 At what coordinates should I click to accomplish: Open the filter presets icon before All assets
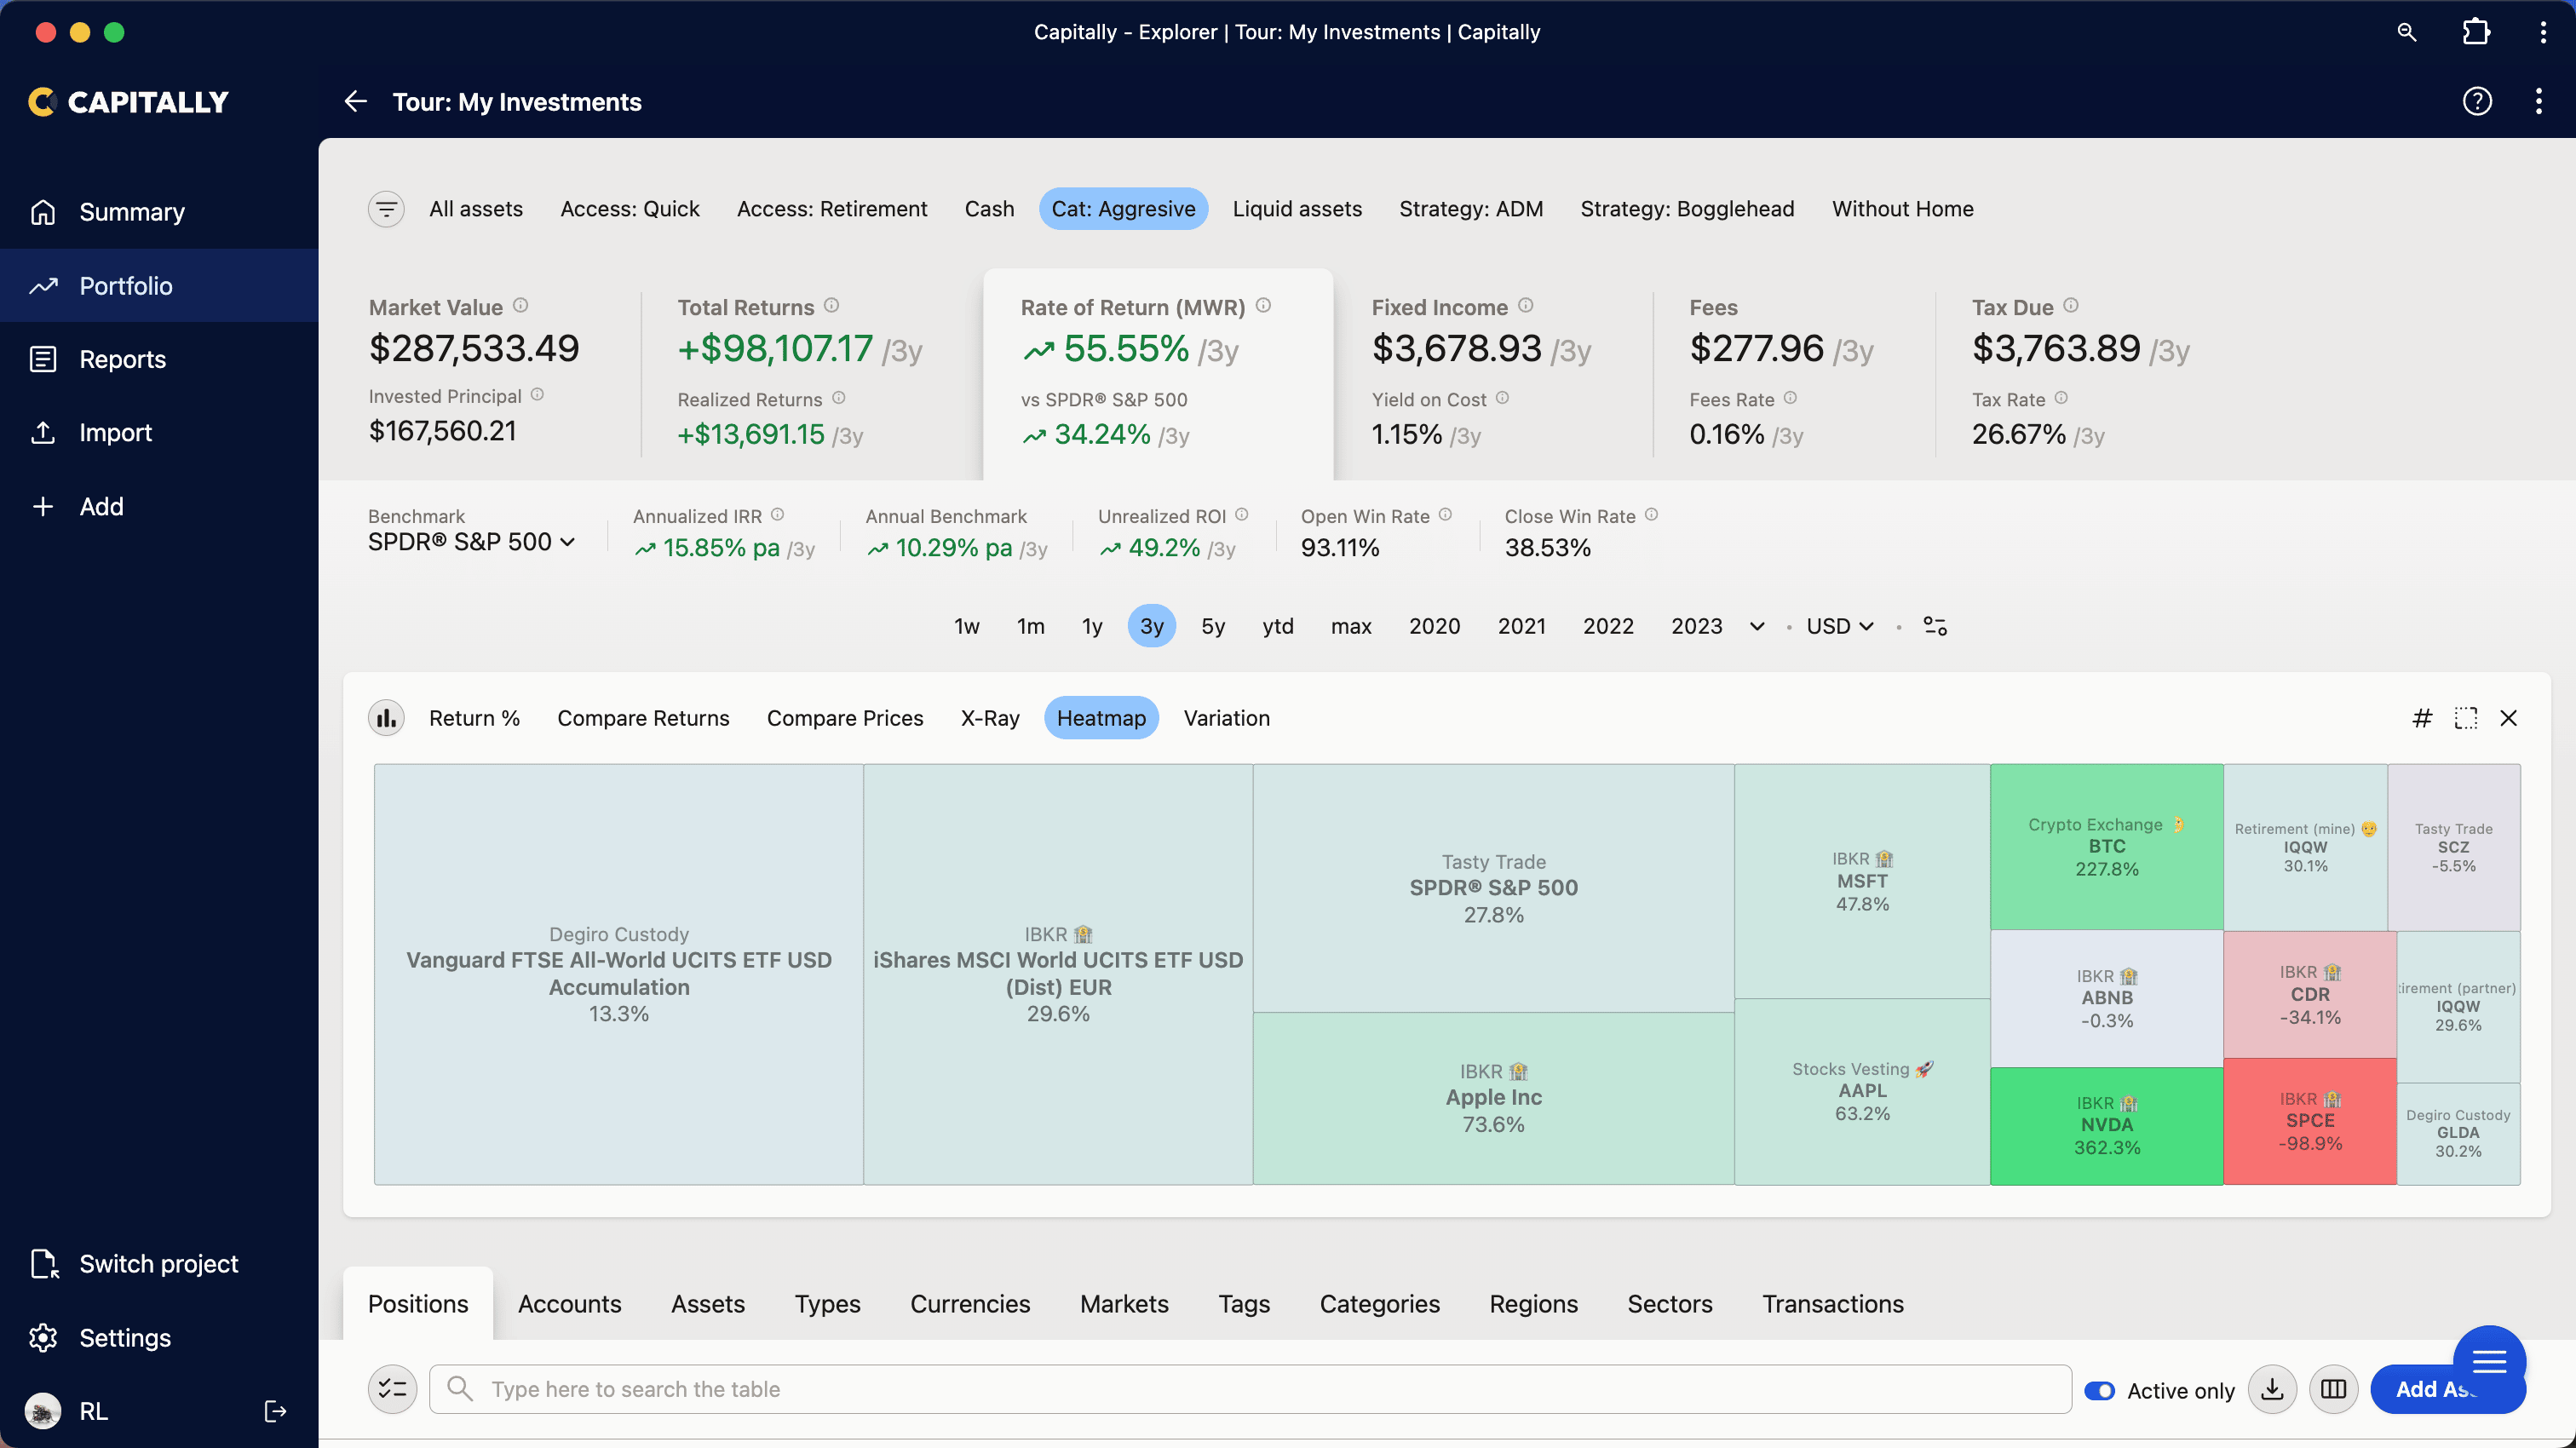386,209
